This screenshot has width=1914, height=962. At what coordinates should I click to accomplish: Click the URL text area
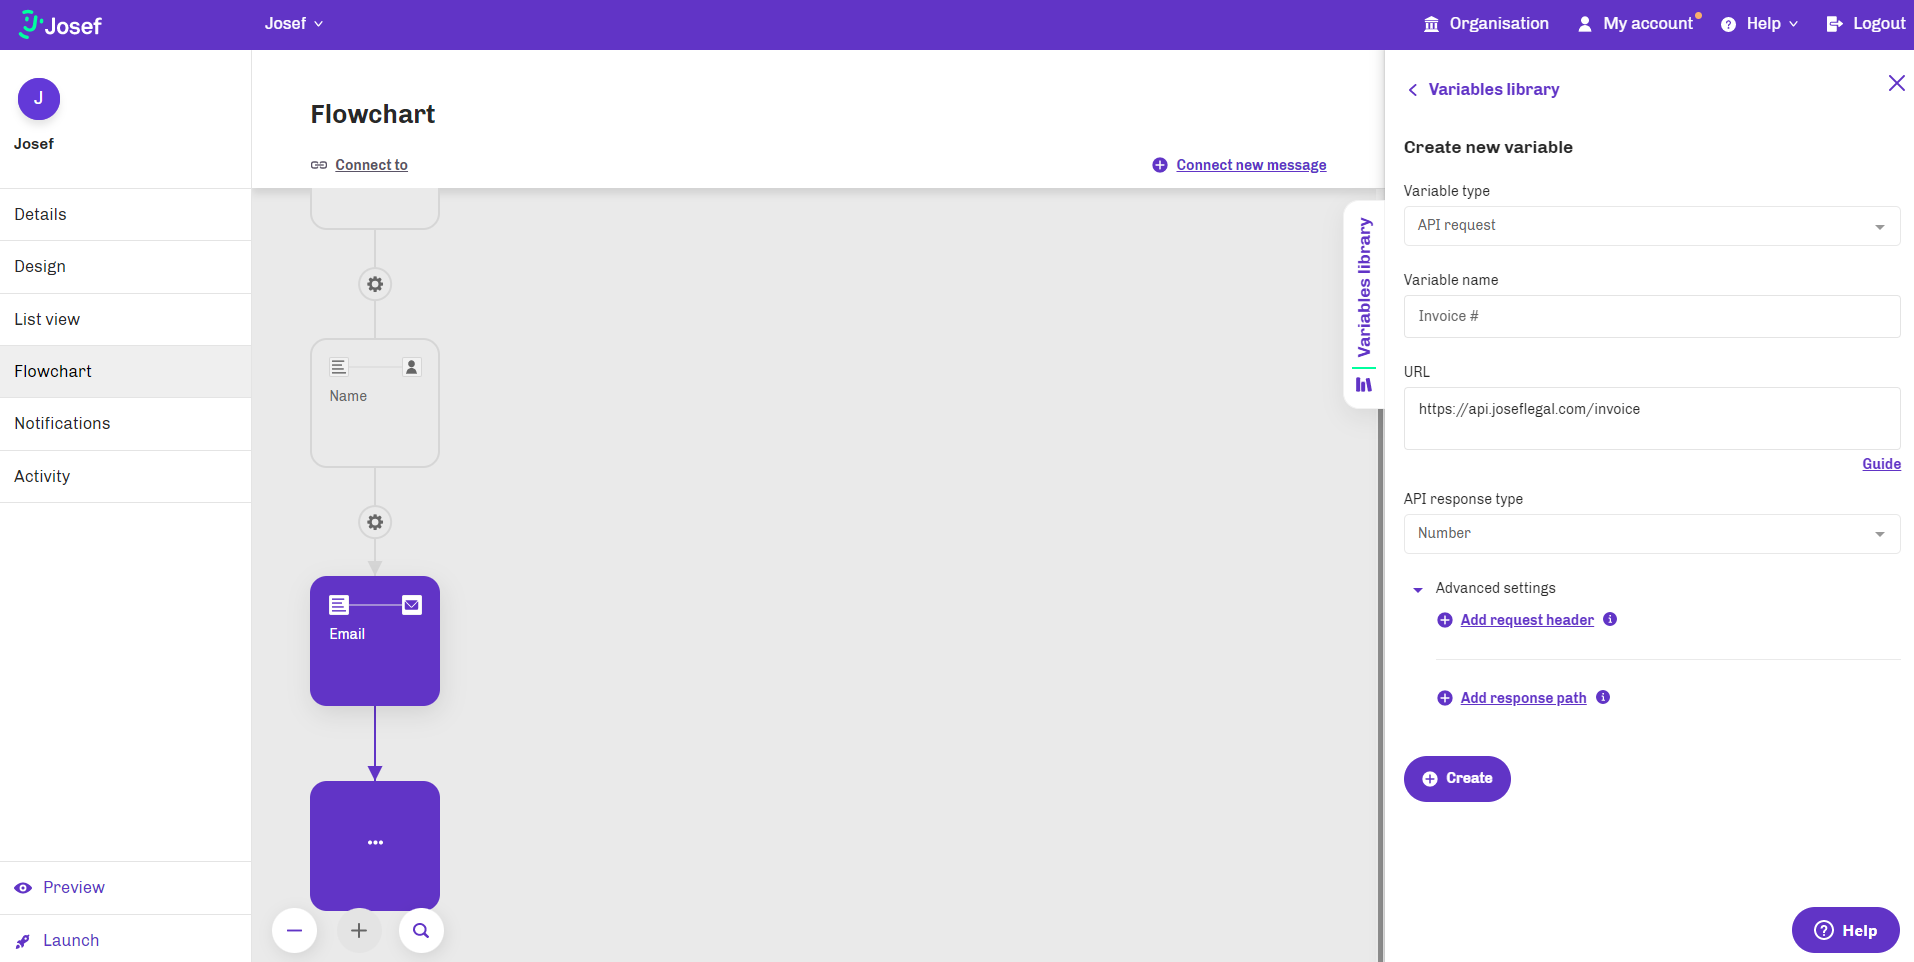point(1652,418)
